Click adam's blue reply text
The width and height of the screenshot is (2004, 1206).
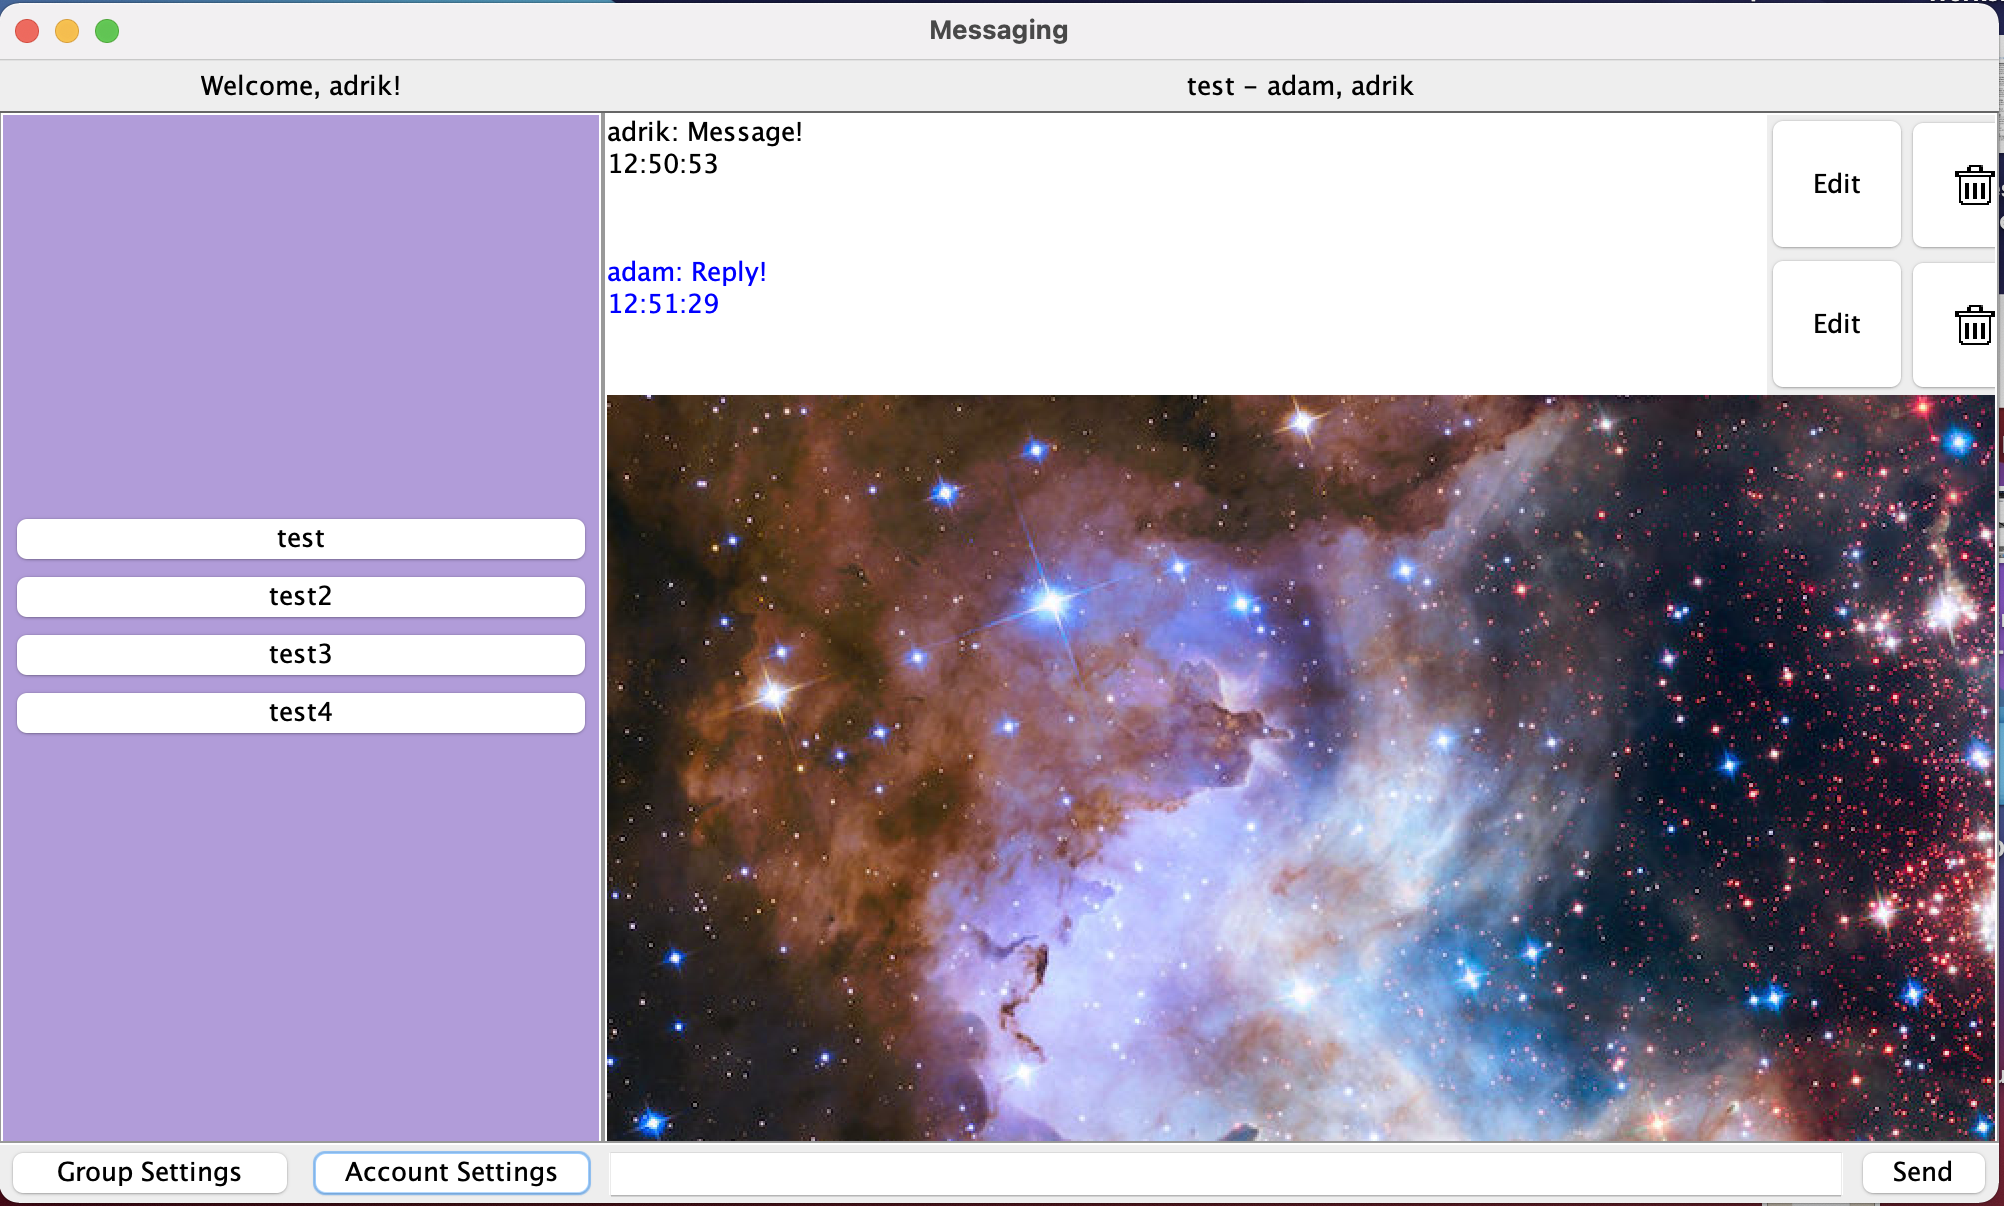coord(687,271)
